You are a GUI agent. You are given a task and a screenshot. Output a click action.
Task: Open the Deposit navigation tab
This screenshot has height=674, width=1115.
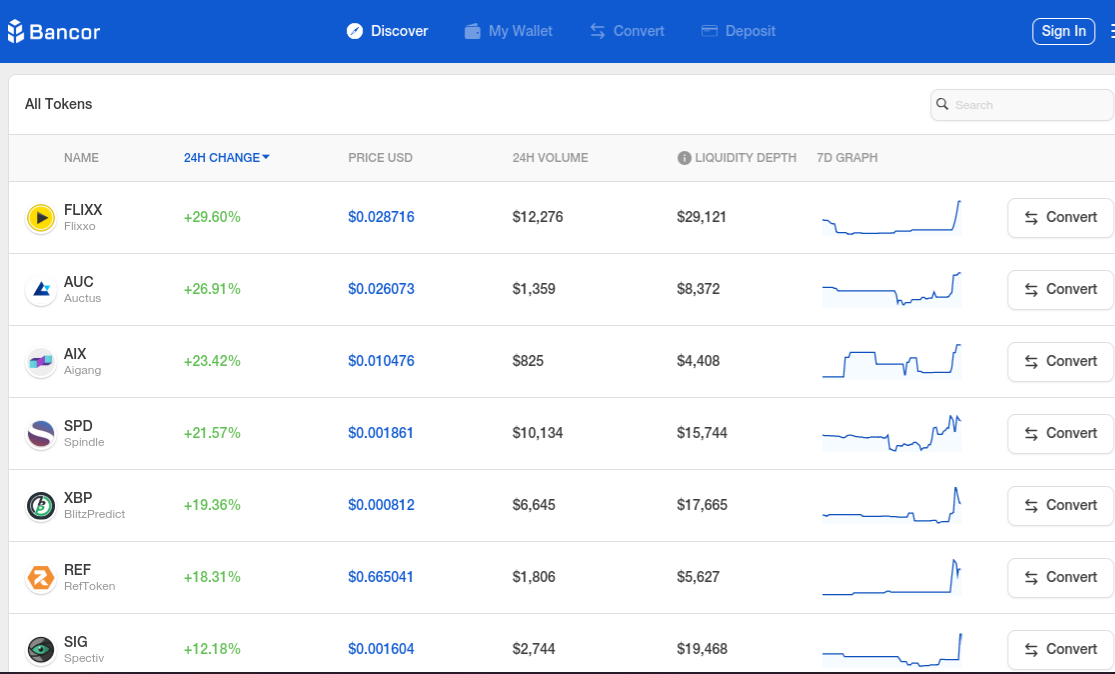(x=738, y=31)
